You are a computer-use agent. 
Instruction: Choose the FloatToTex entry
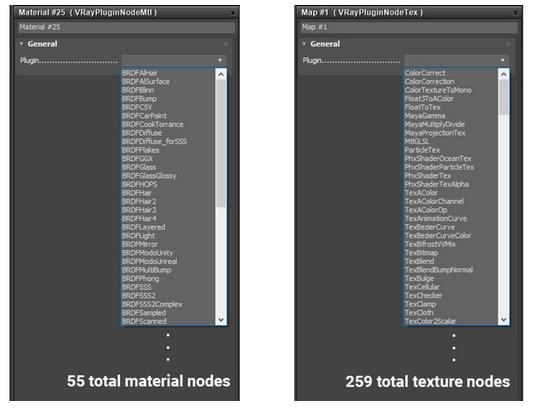pos(422,107)
